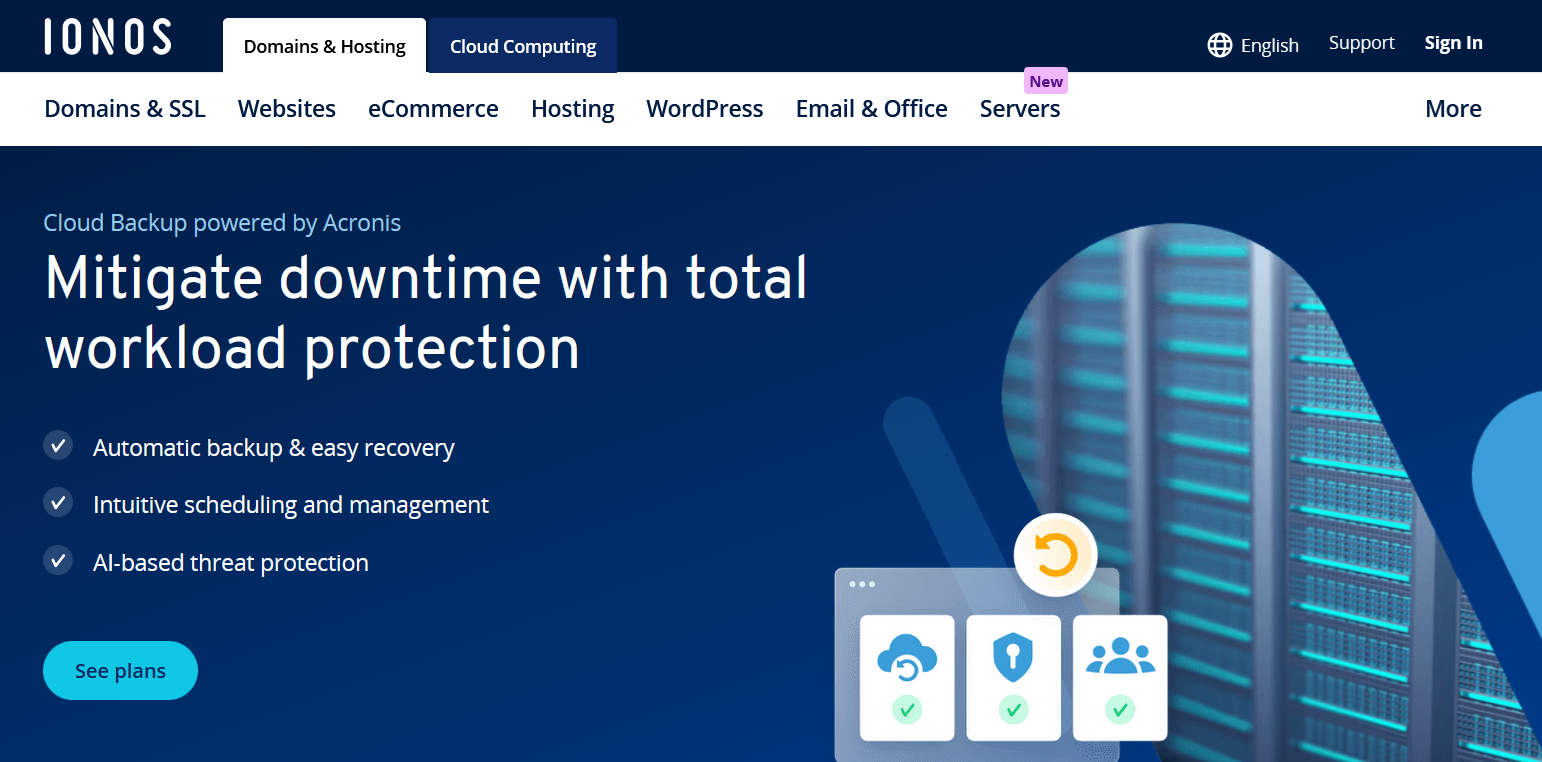Click the orange restore arrow icon
Screen dimensions: 1542x762
point(1055,554)
